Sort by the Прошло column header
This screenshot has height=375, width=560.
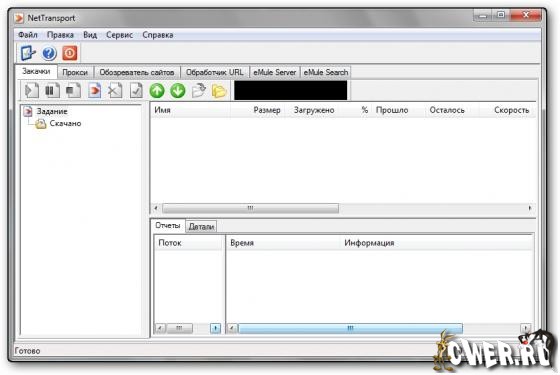pyautogui.click(x=399, y=110)
